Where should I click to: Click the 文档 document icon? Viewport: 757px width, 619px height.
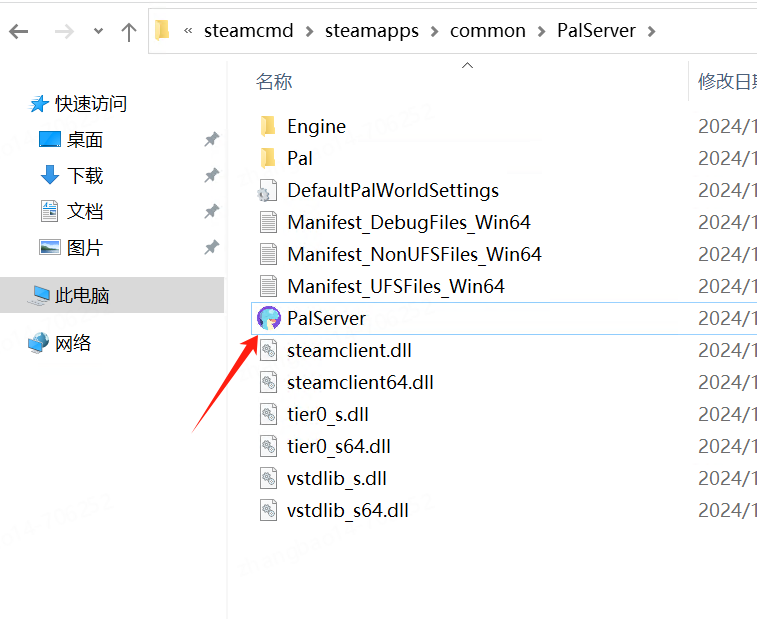click(x=49, y=211)
